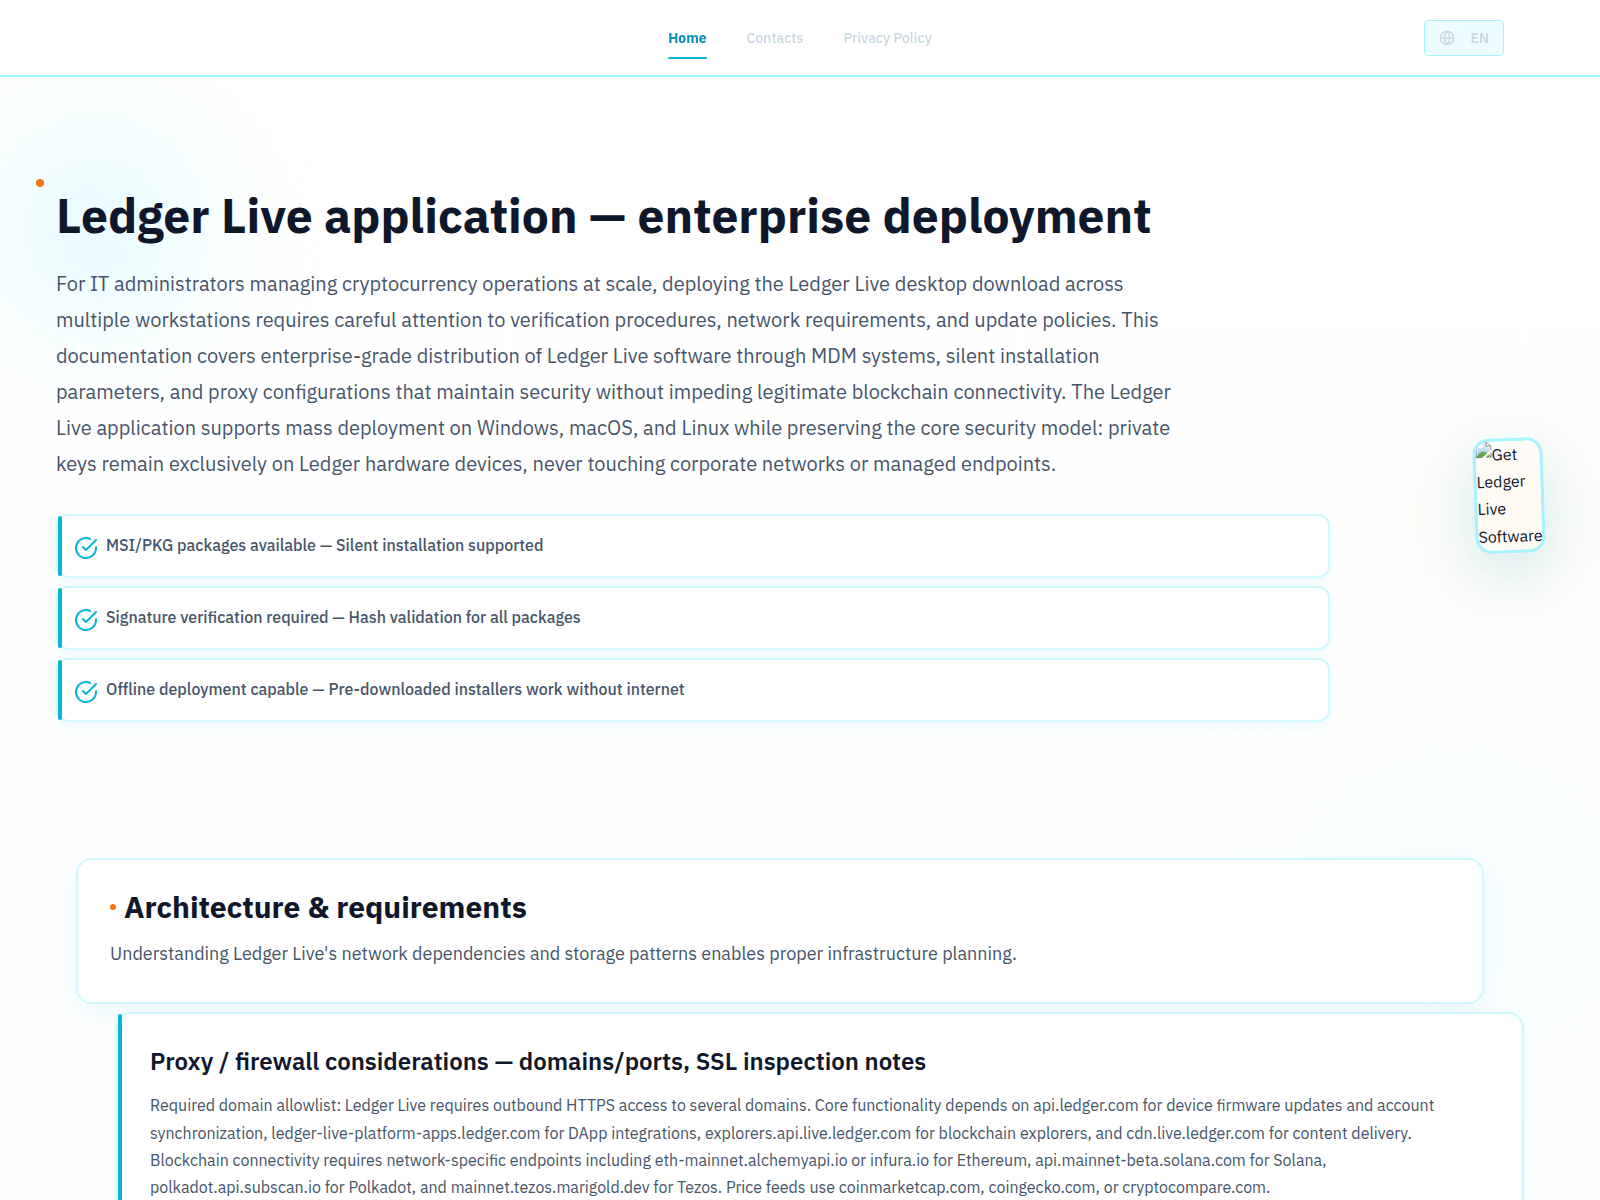Viewport: 1600px width, 1200px height.
Task: Open the Home navigation tab
Action: [x=687, y=38]
